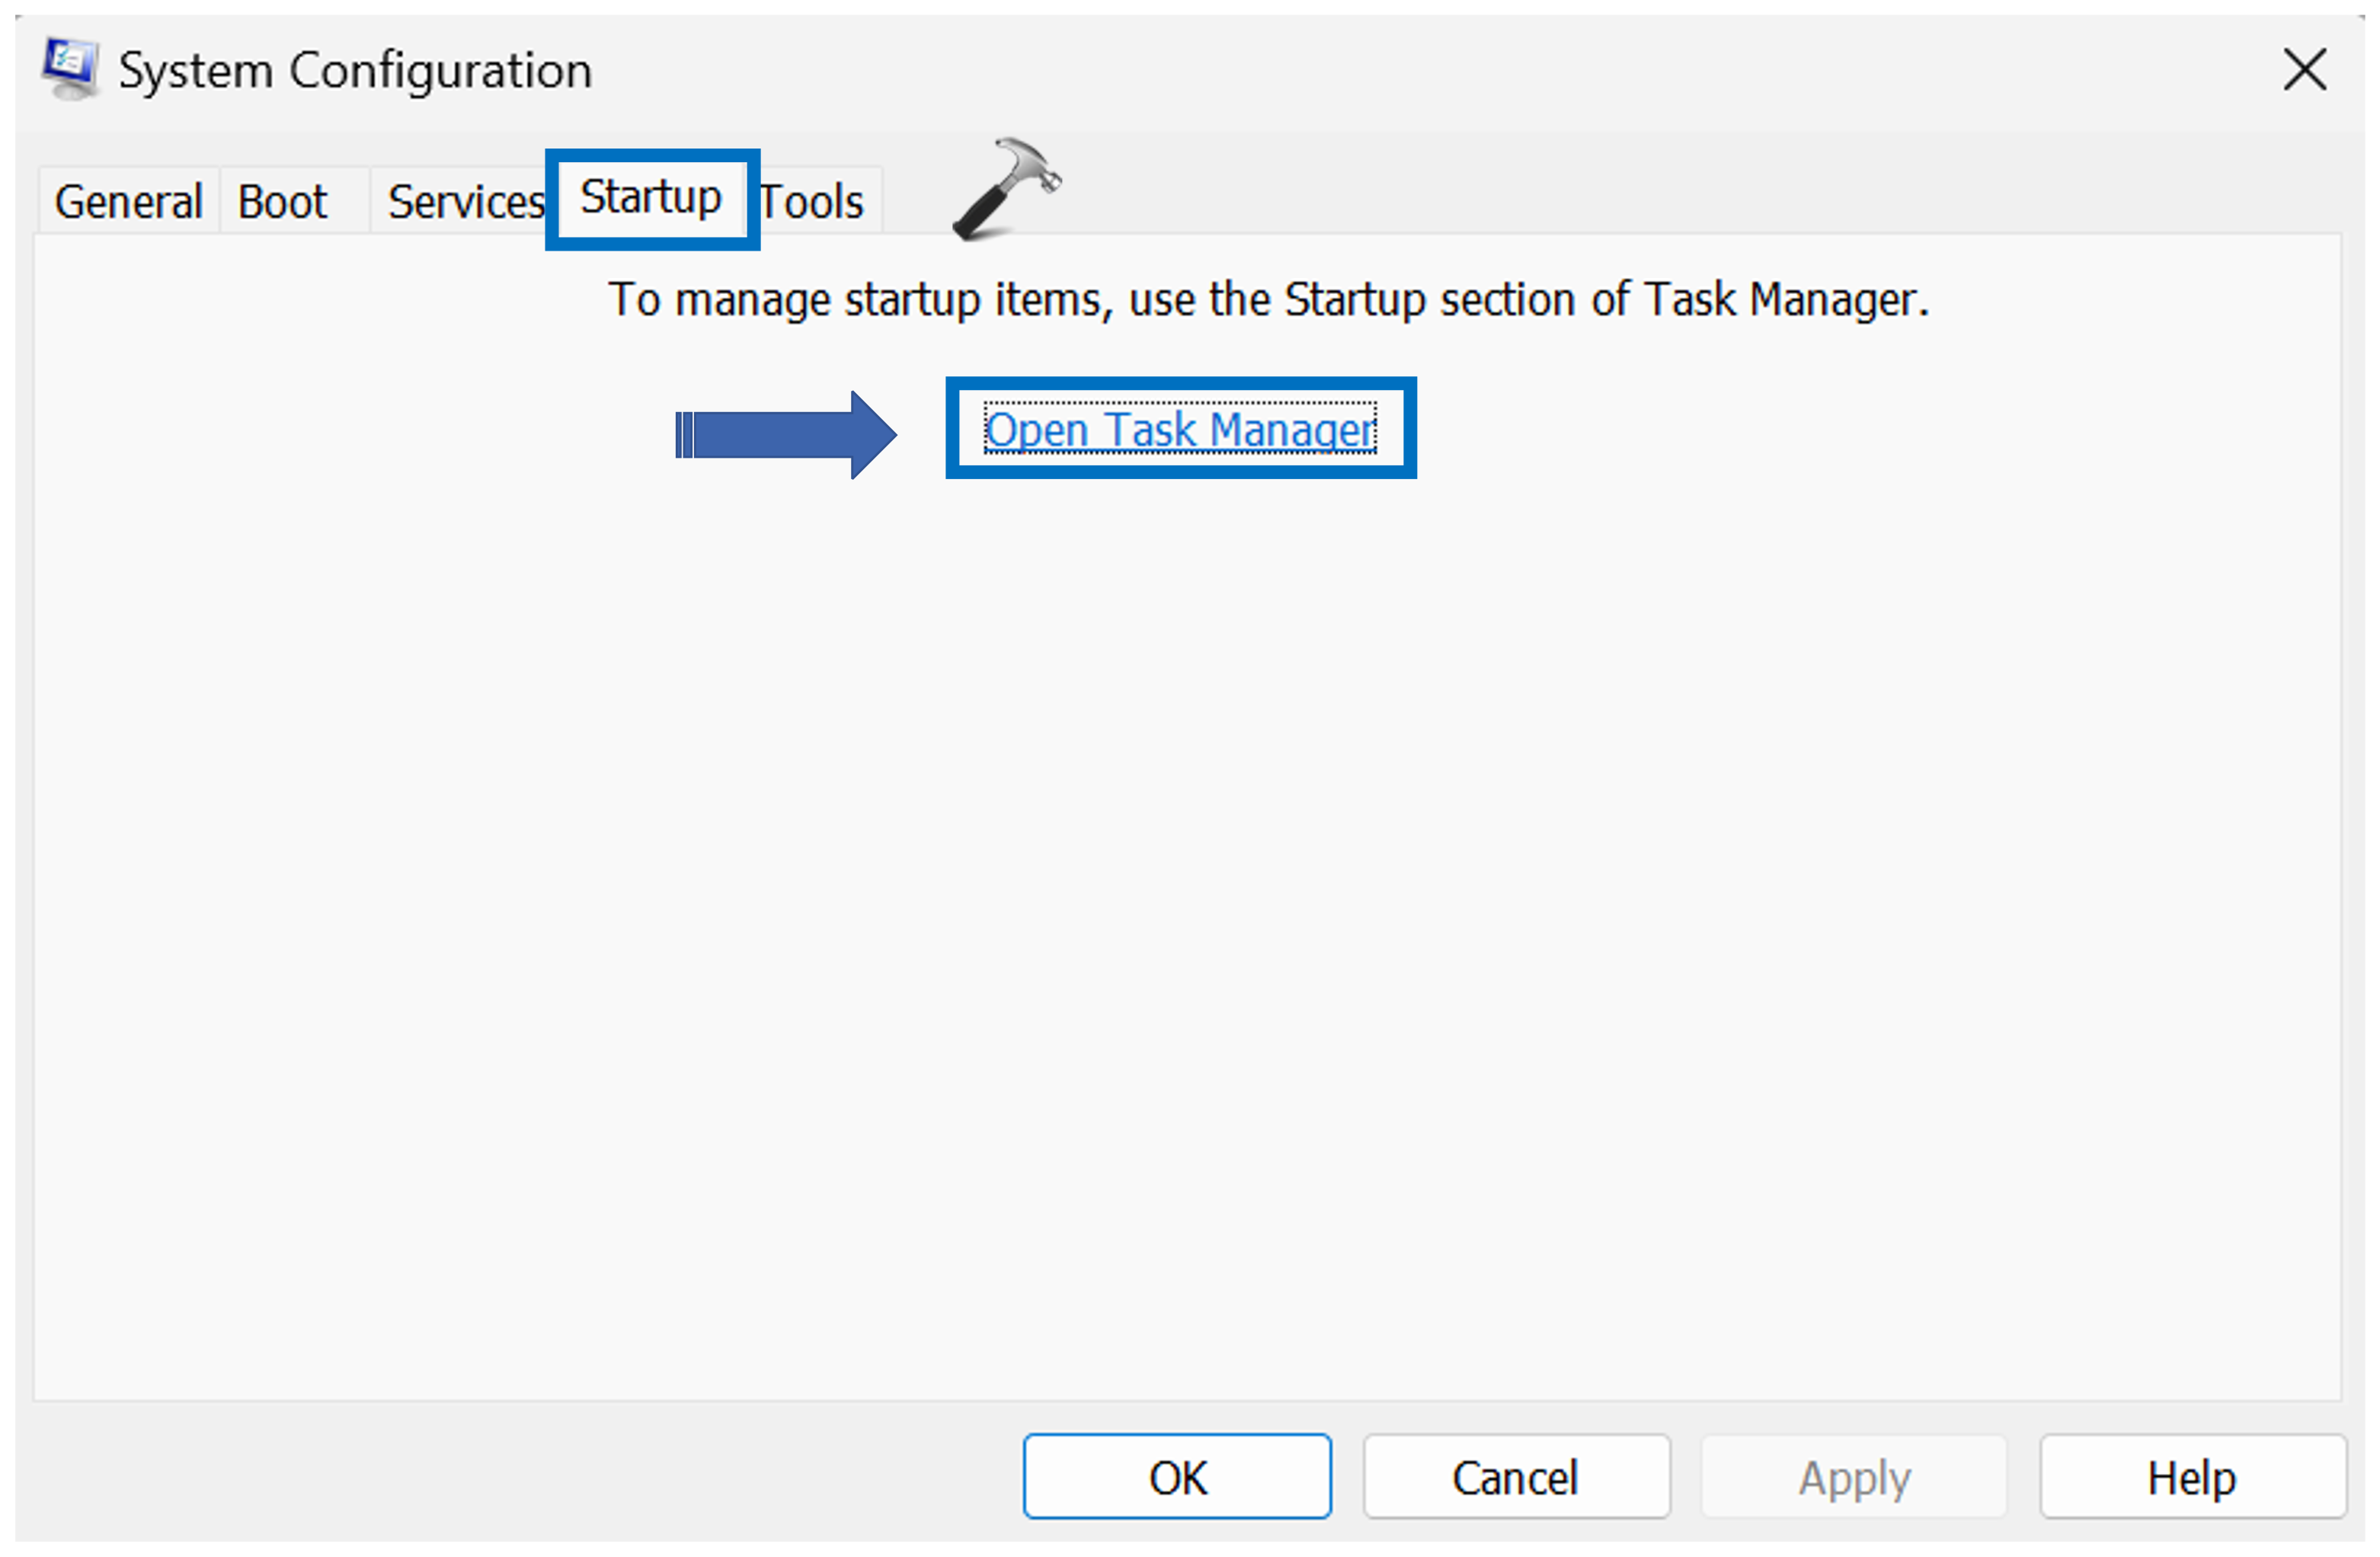This screenshot has height=1557, width=2380.
Task: Click the hammer icon beside the tabs
Action: 1005,189
